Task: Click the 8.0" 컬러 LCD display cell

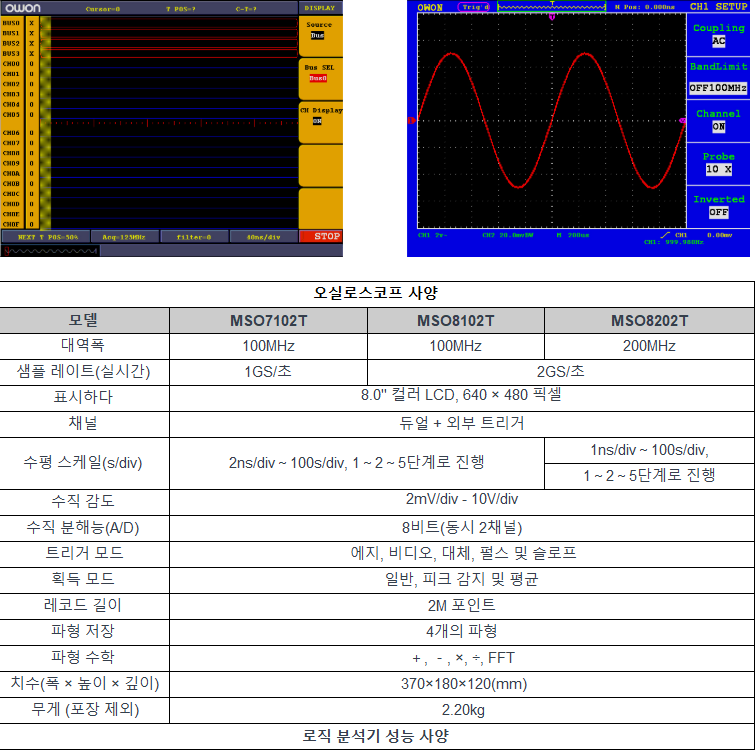Action: (461, 398)
